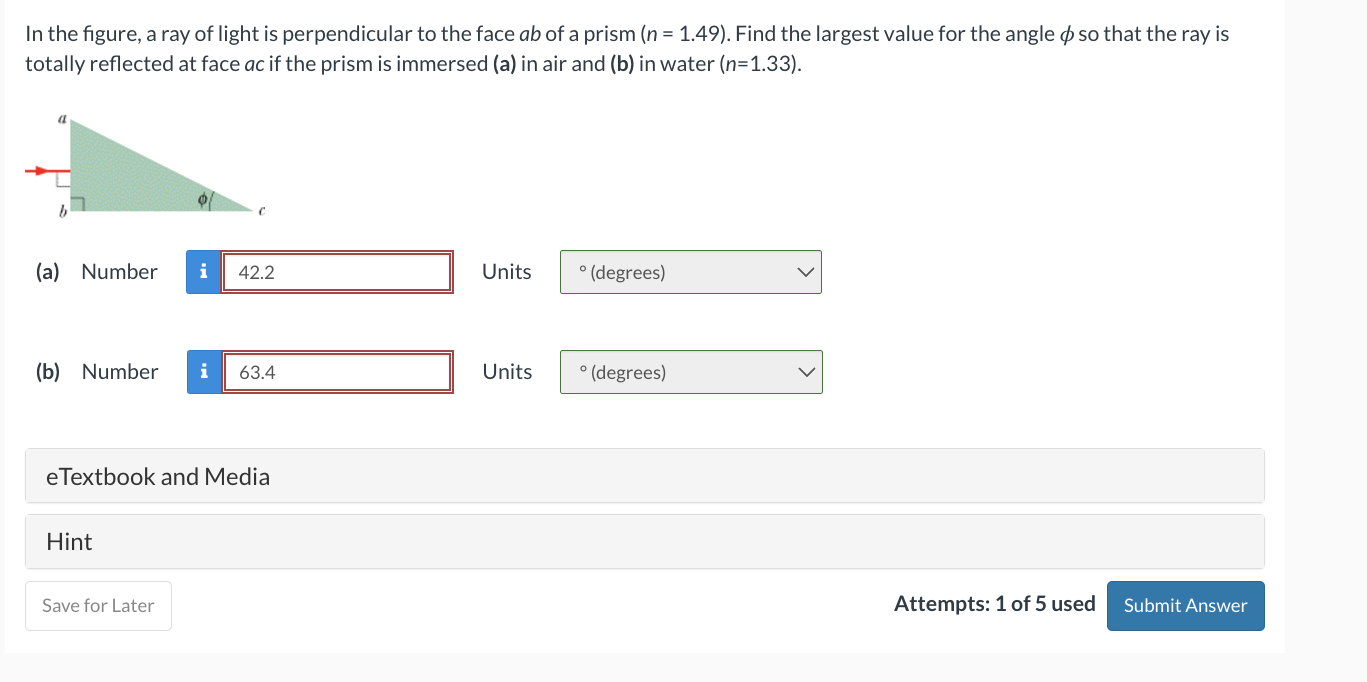Open the part (b) units dropdown
This screenshot has height=682, width=1367.
click(691, 372)
